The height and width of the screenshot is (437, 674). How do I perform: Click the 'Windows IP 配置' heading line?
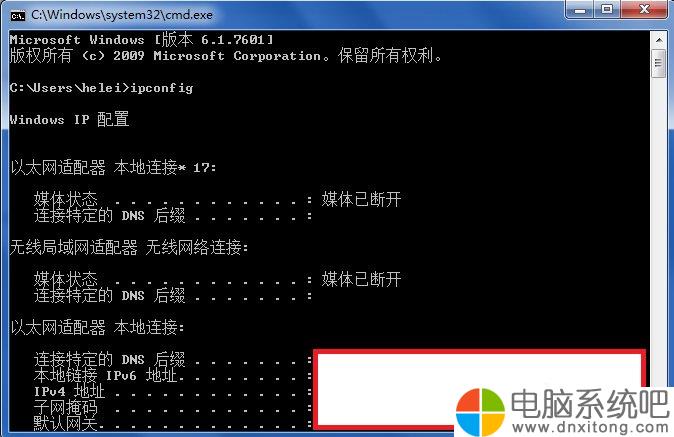[69, 119]
